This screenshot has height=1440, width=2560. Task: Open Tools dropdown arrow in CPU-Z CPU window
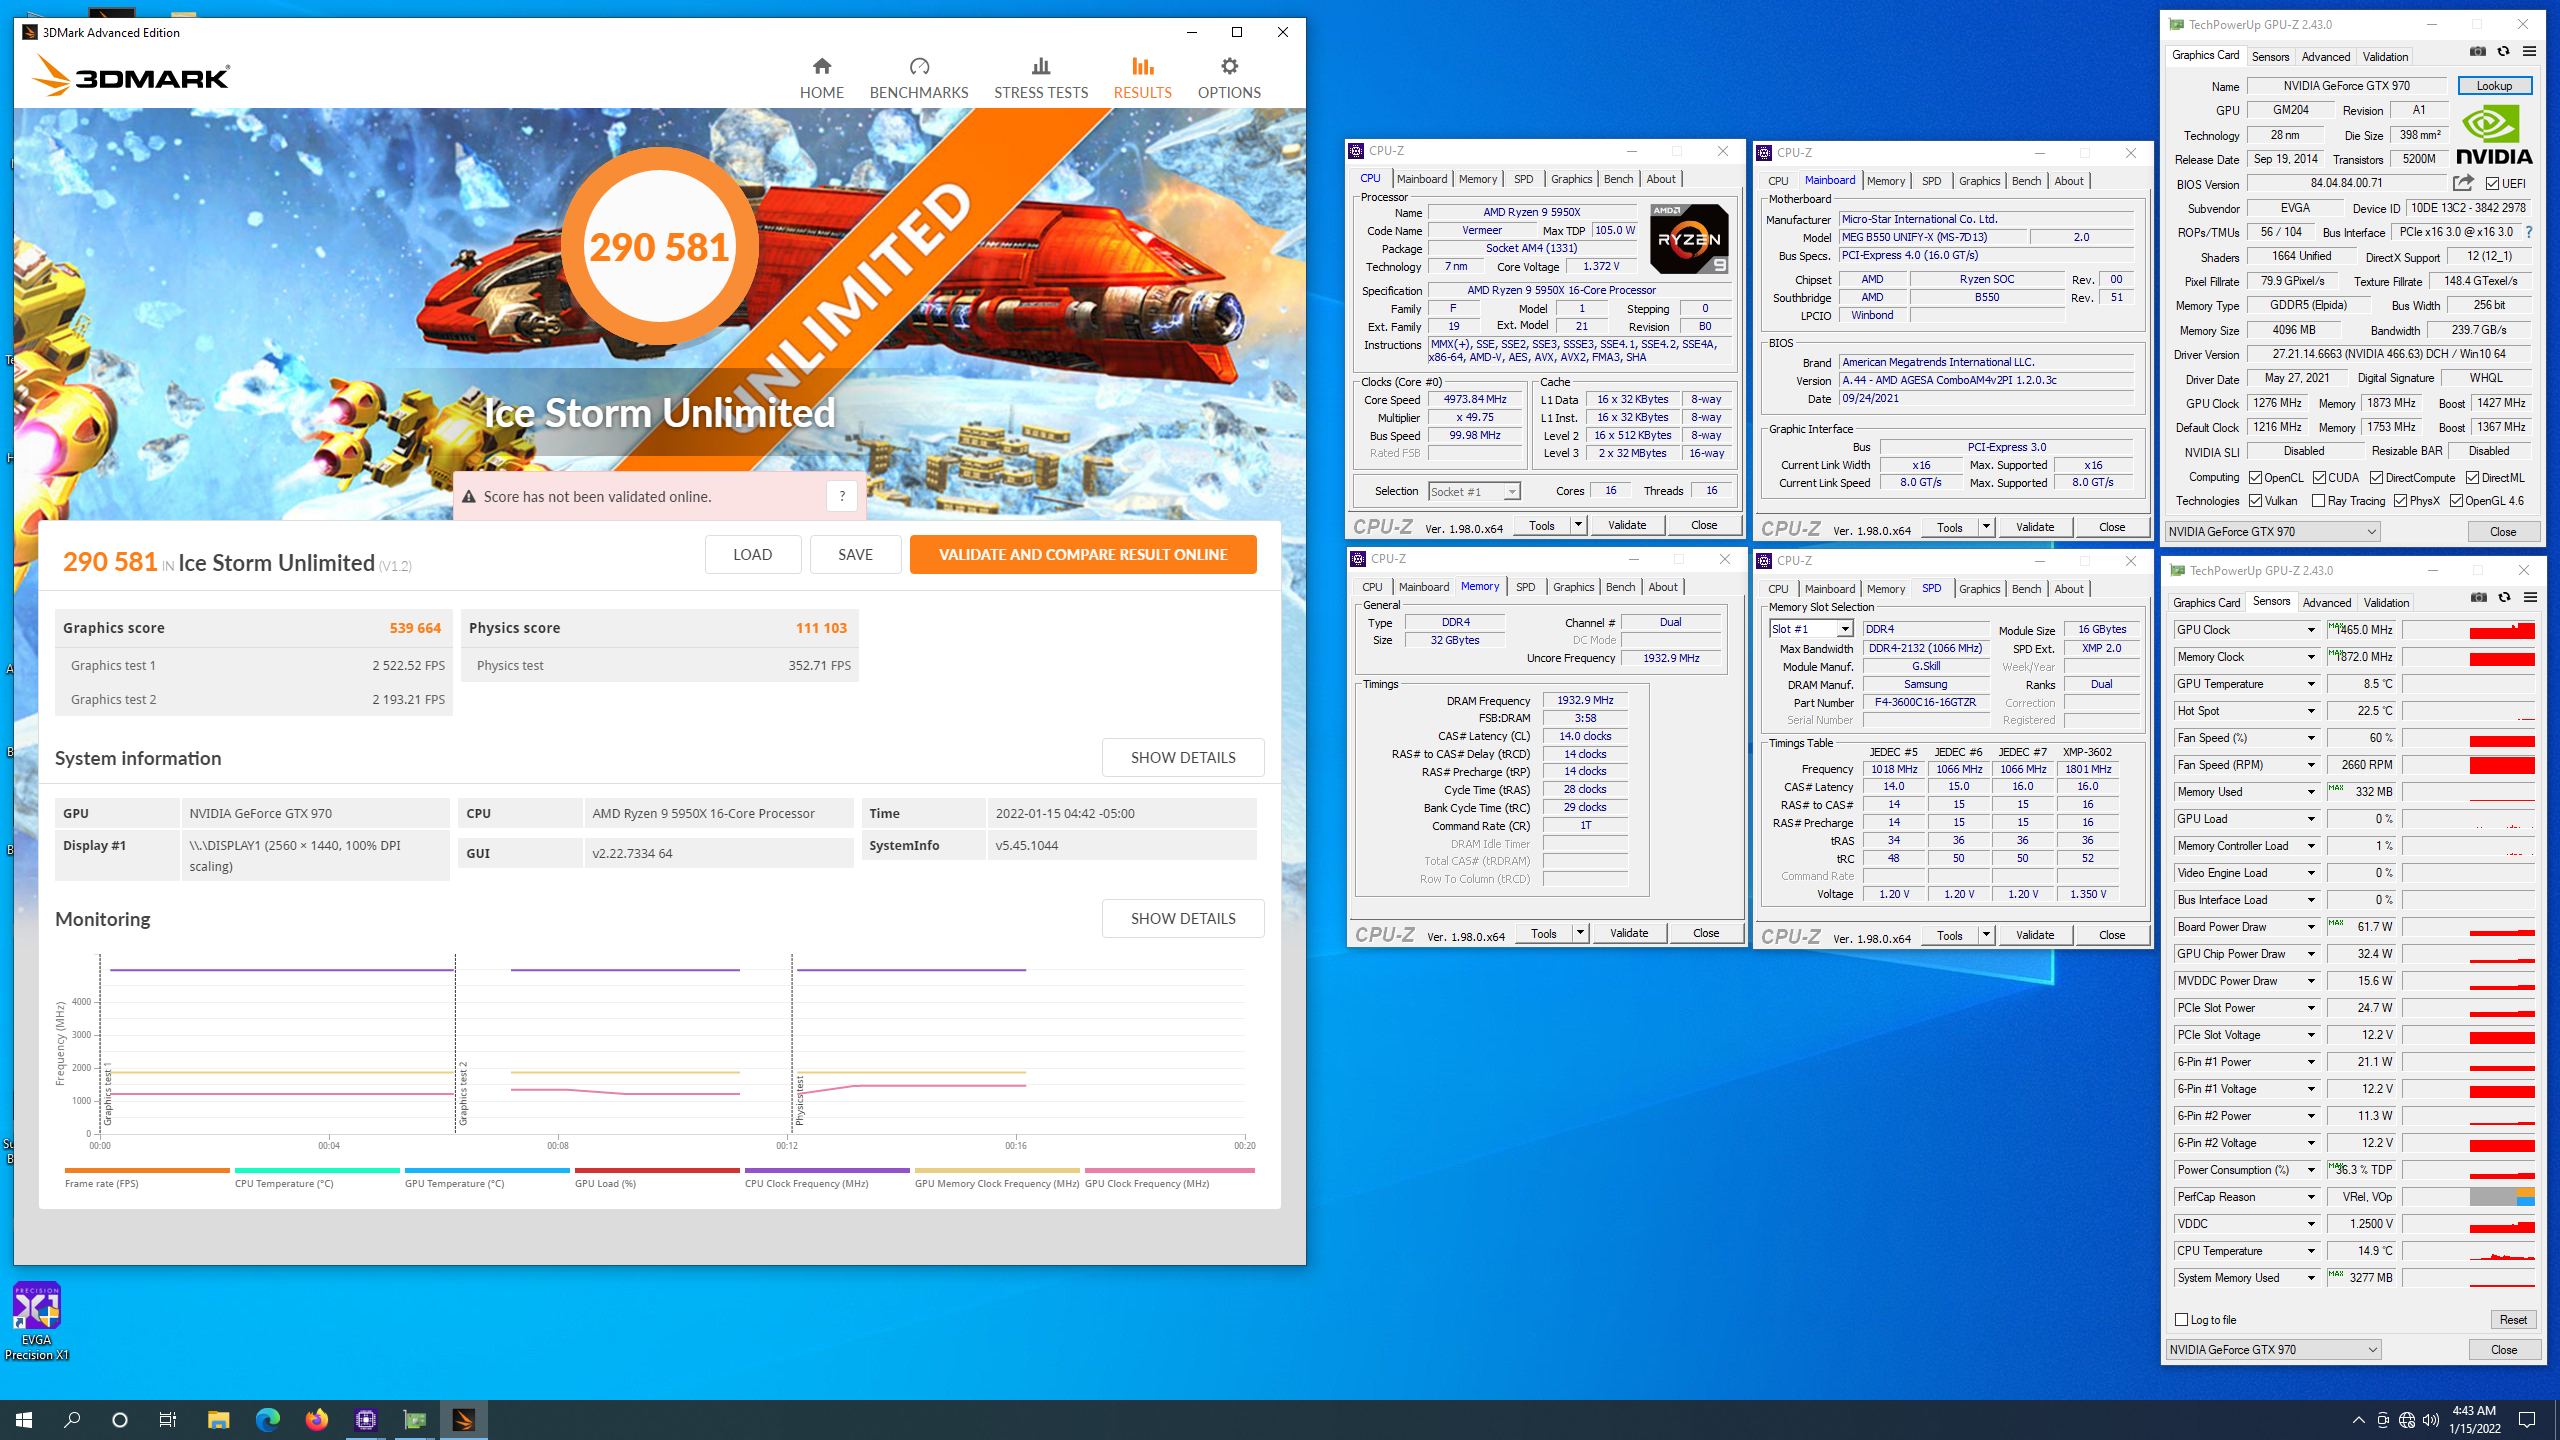1578,525
